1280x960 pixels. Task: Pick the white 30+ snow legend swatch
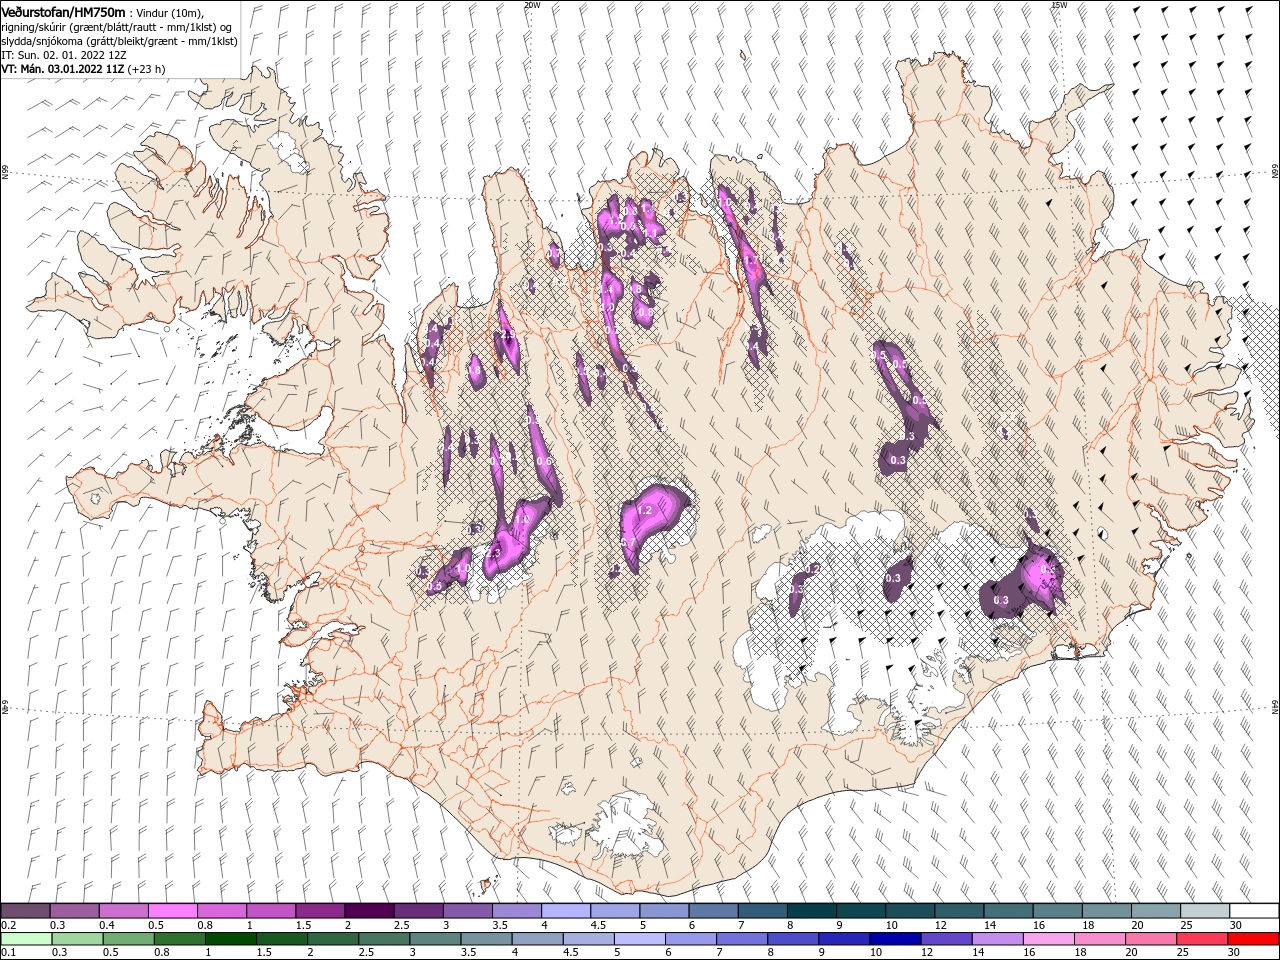1253,911
